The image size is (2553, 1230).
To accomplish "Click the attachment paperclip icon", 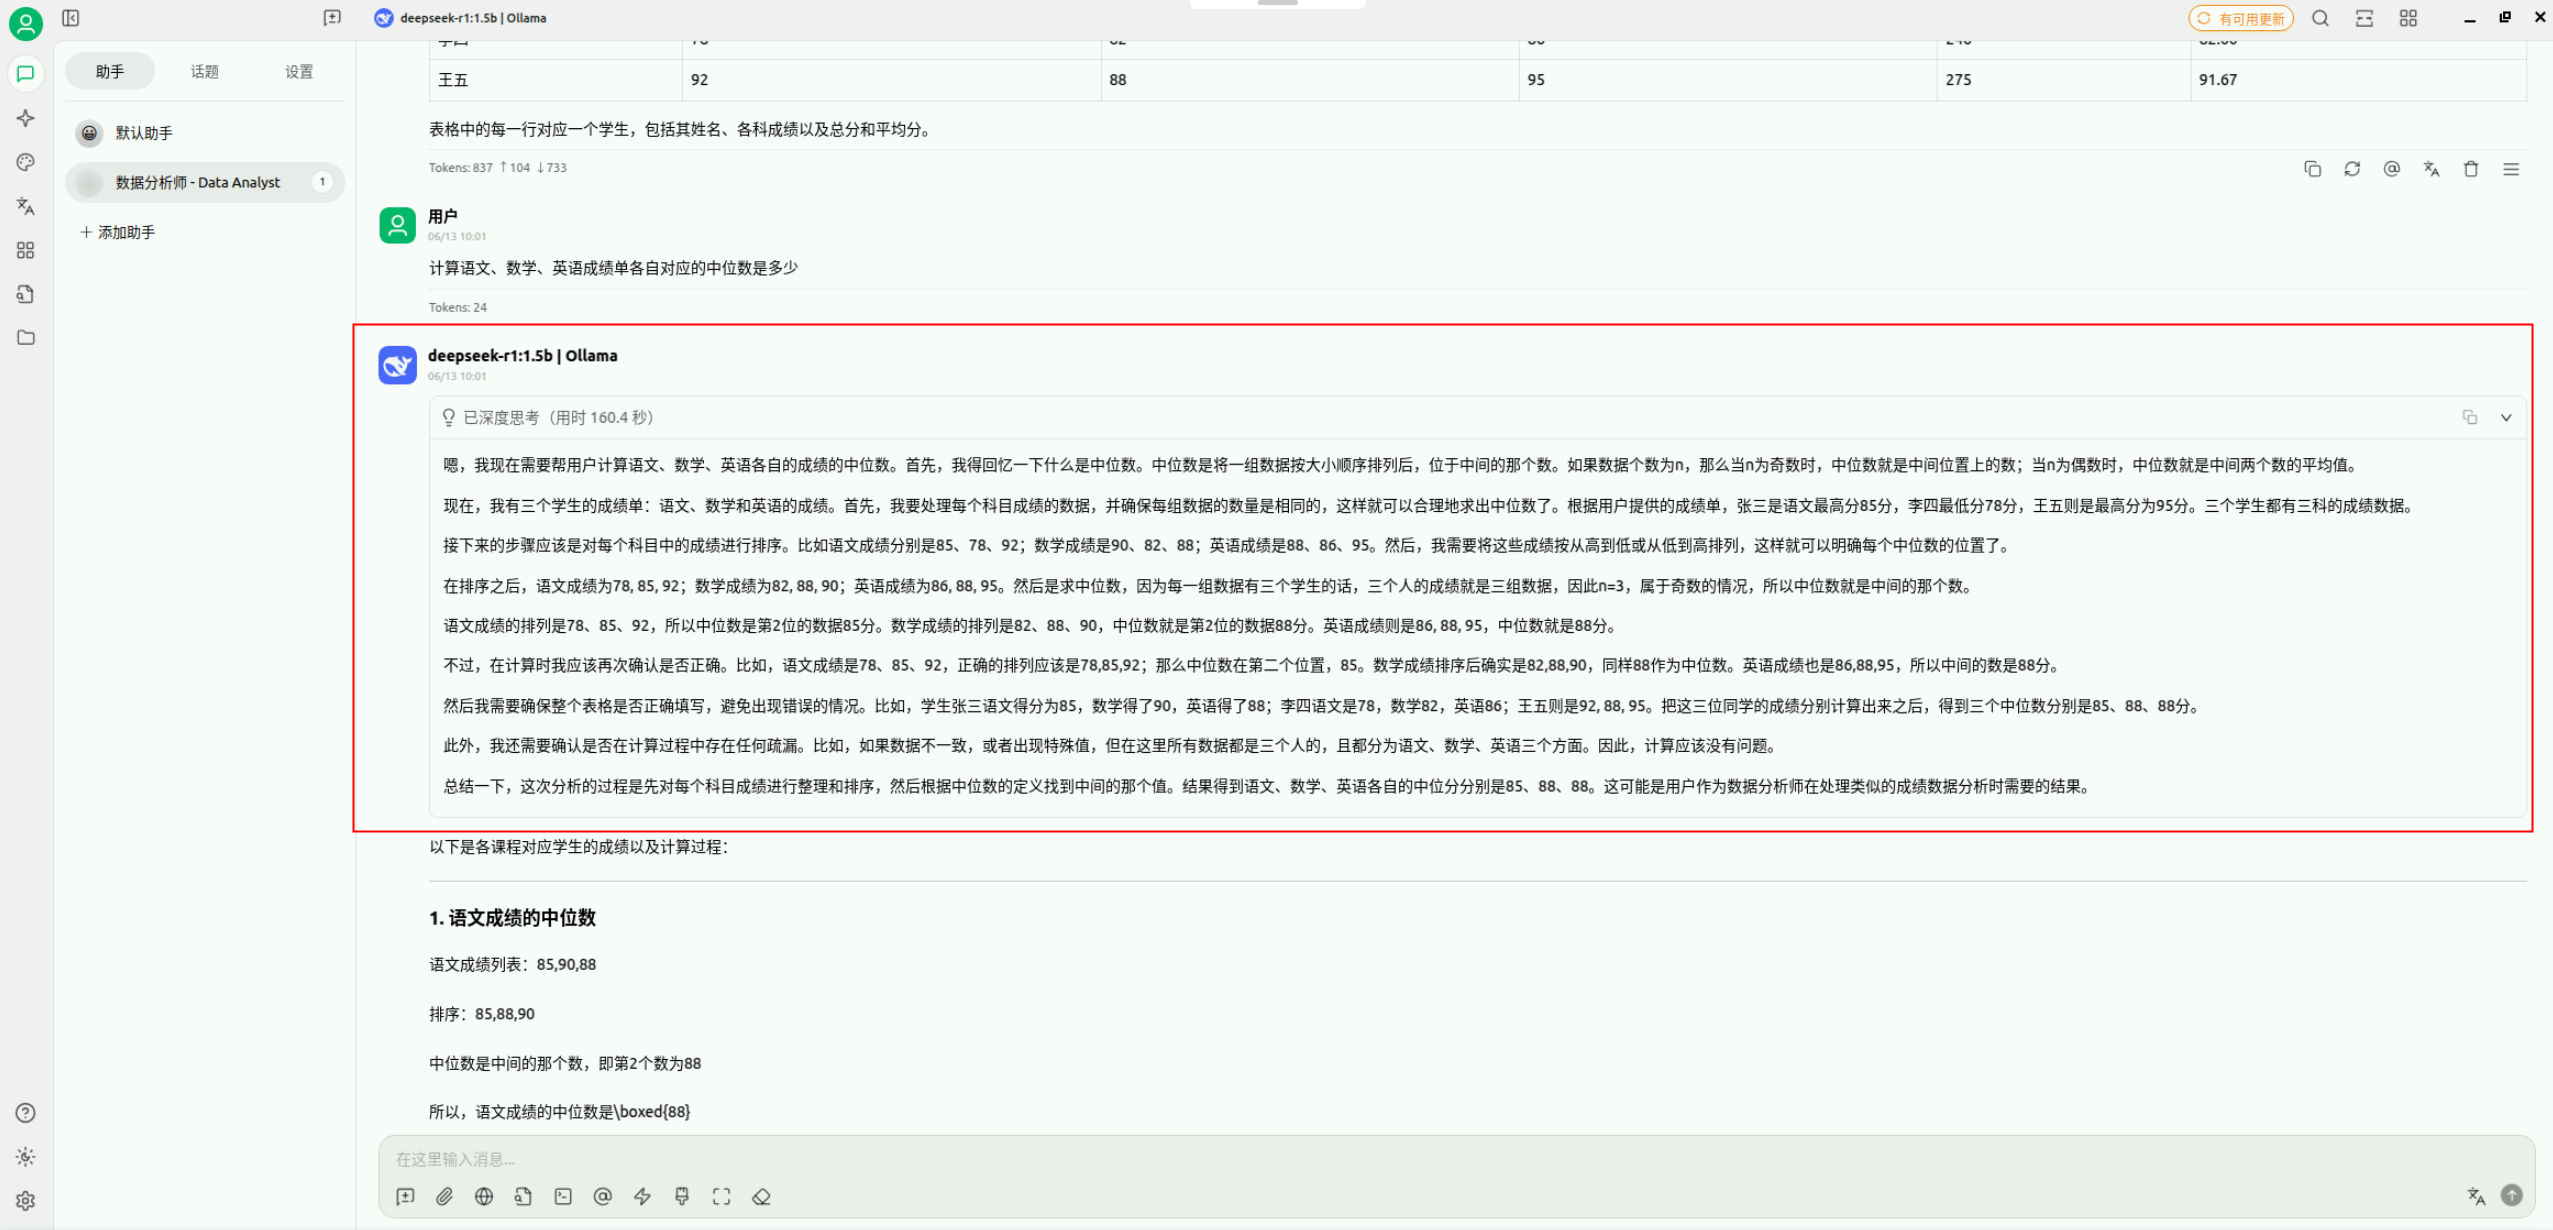I will point(444,1196).
